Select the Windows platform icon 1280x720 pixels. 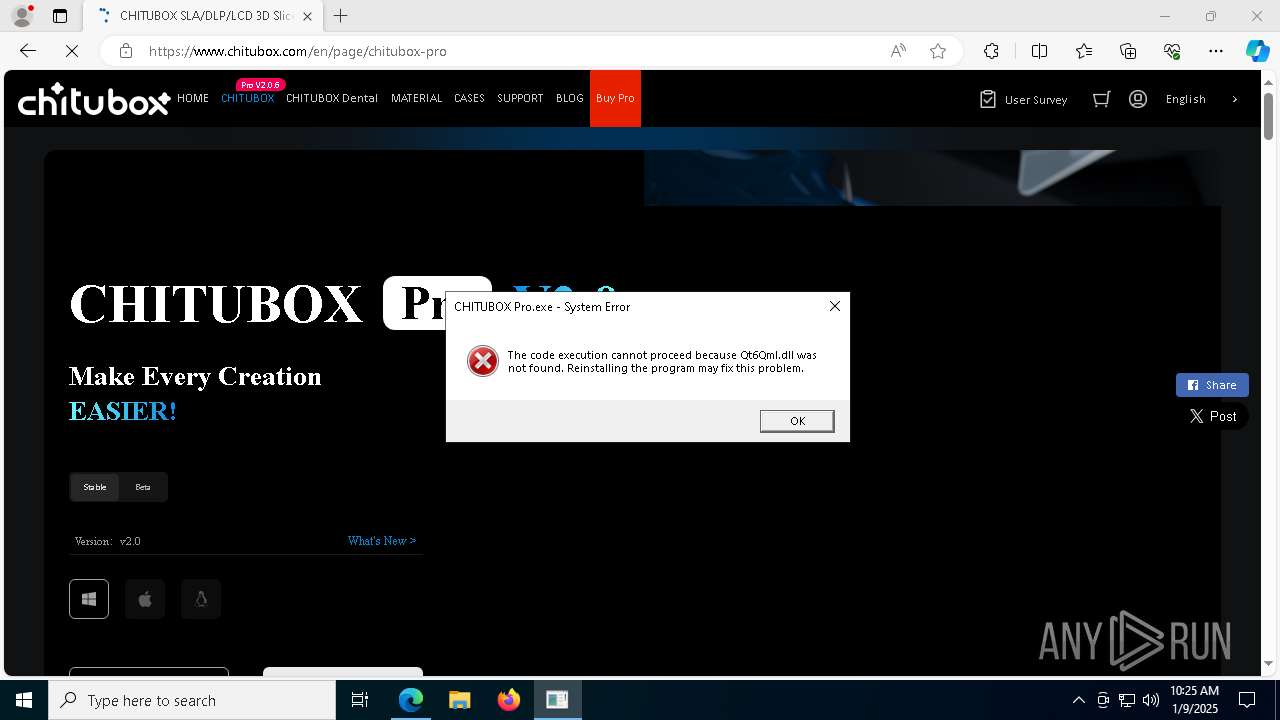point(89,599)
